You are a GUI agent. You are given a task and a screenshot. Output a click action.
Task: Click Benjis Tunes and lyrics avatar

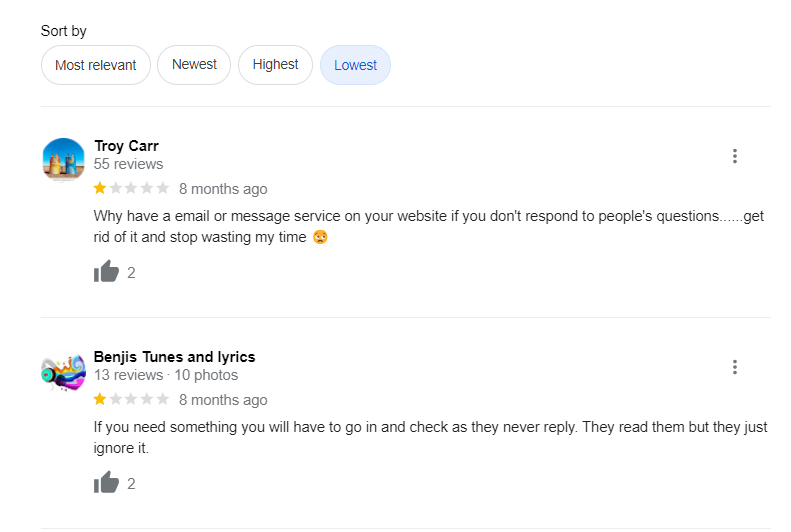coord(63,371)
